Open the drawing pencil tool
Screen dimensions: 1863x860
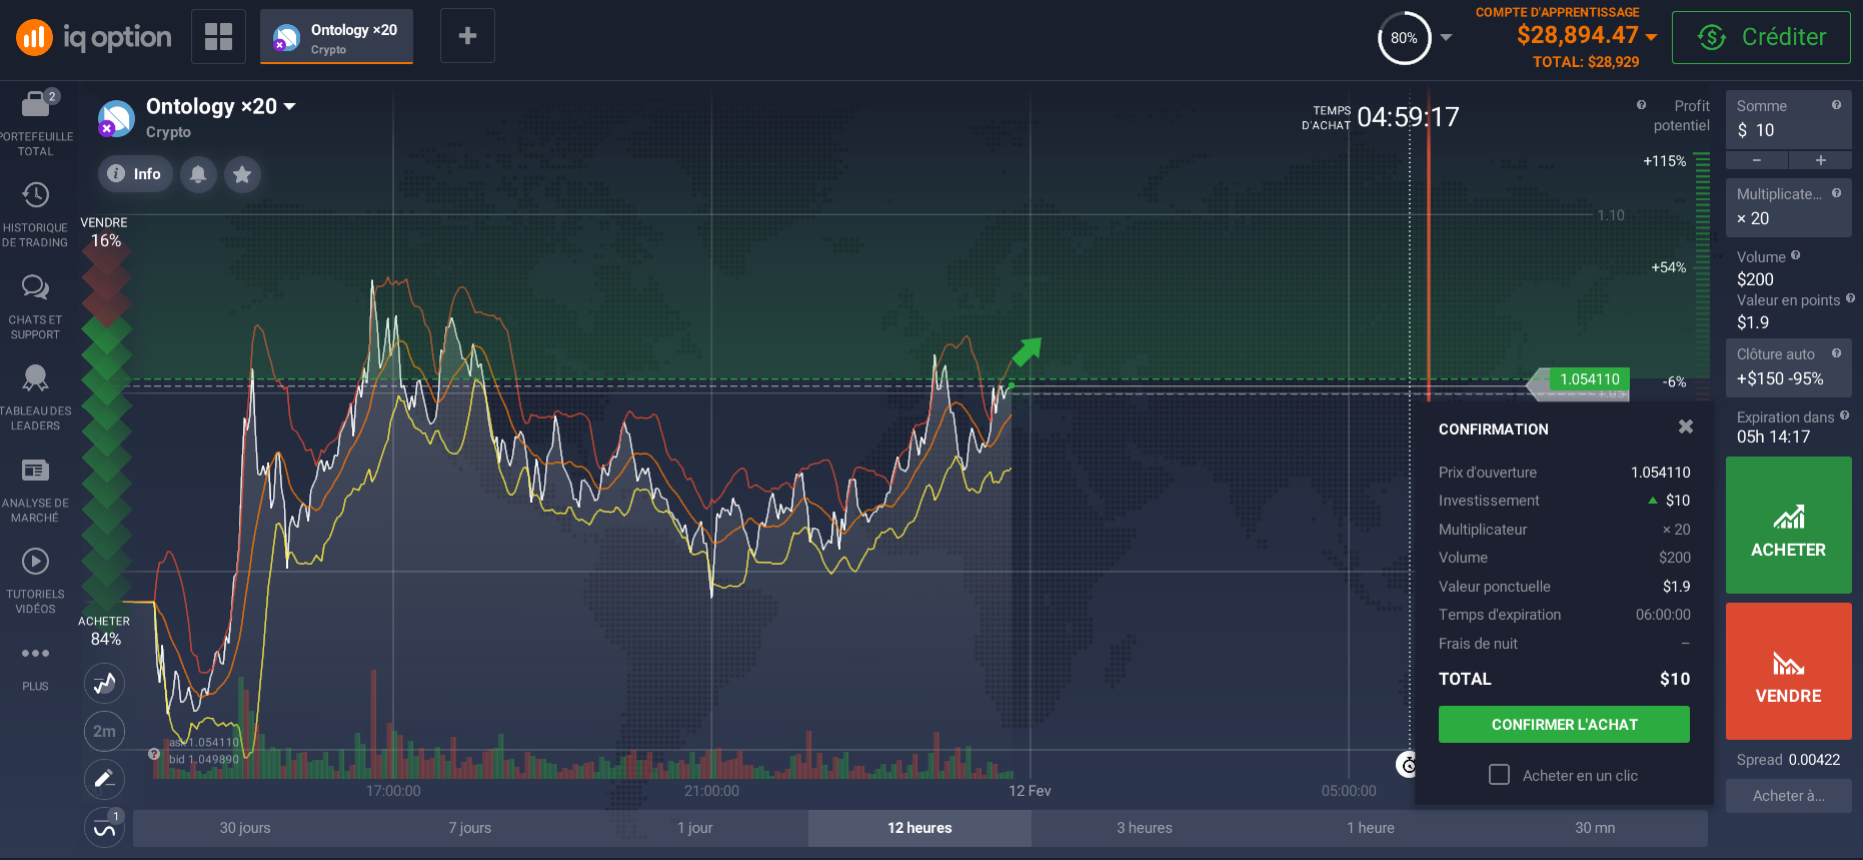point(104,779)
